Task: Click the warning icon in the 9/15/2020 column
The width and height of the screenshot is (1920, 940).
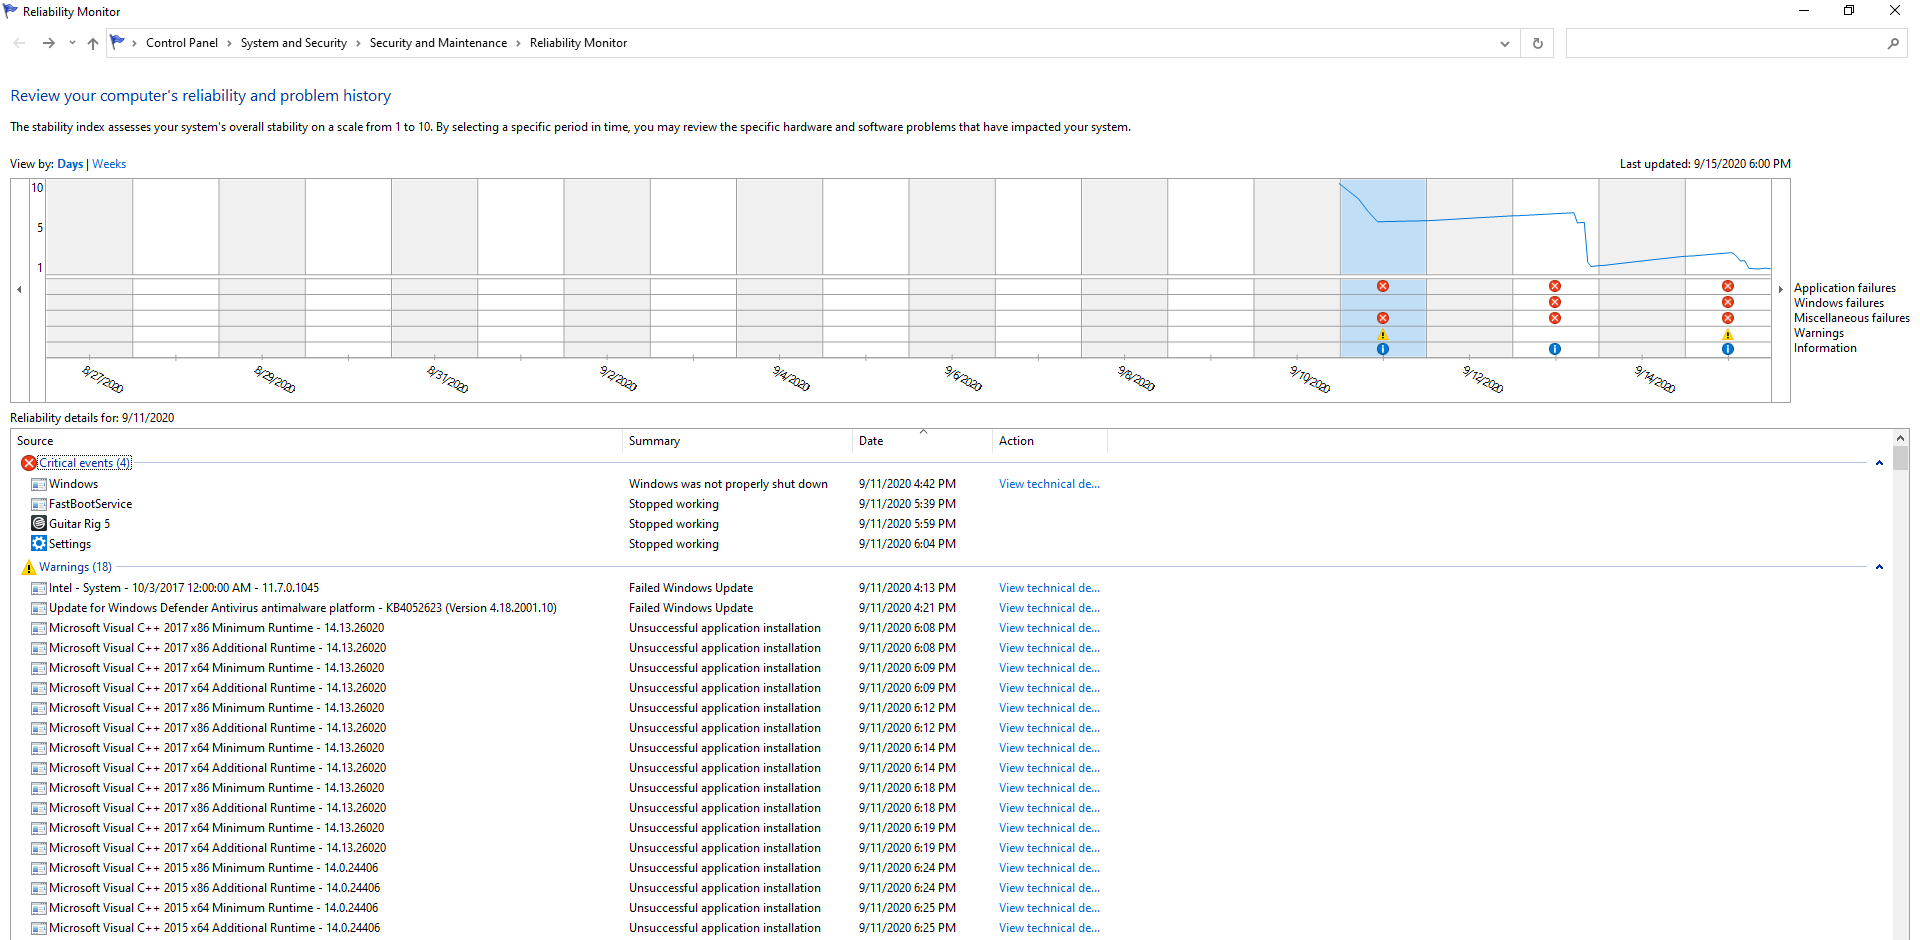Action: tap(1728, 334)
